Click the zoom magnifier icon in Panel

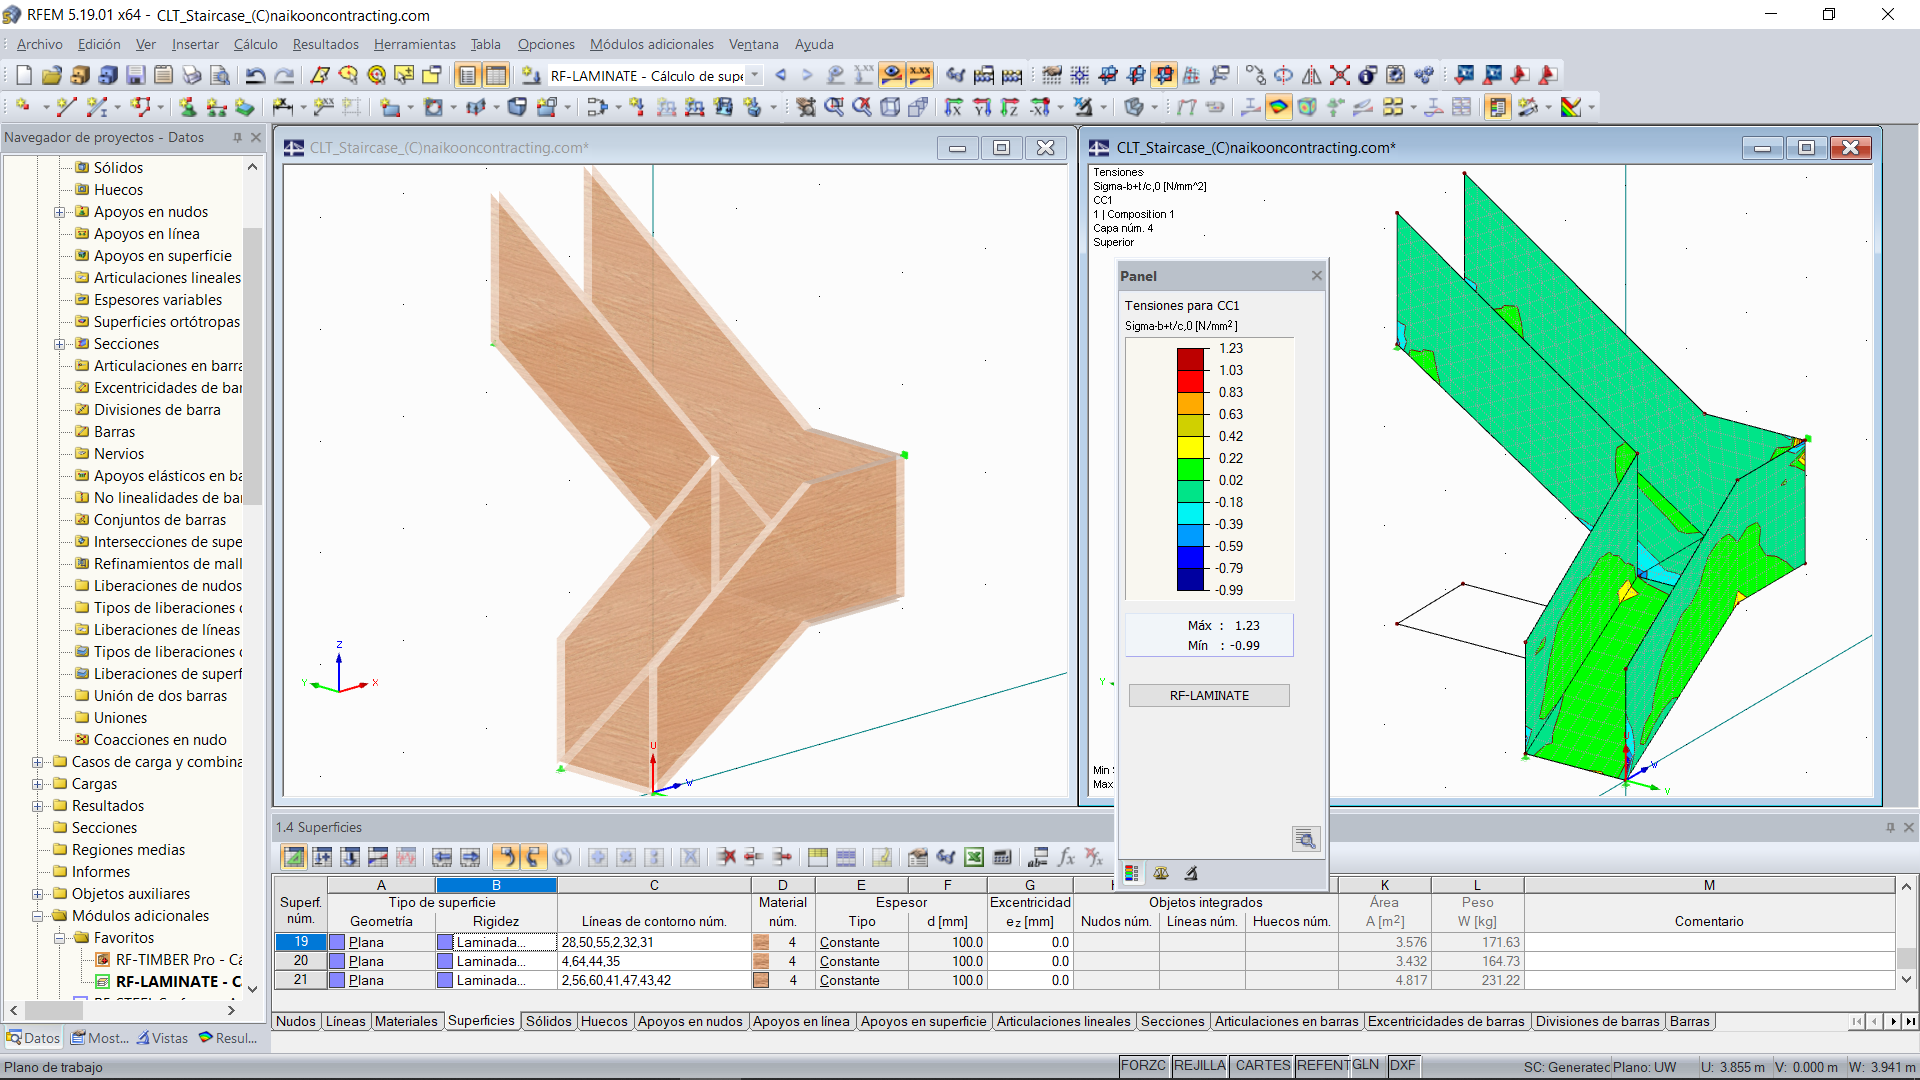[1305, 839]
